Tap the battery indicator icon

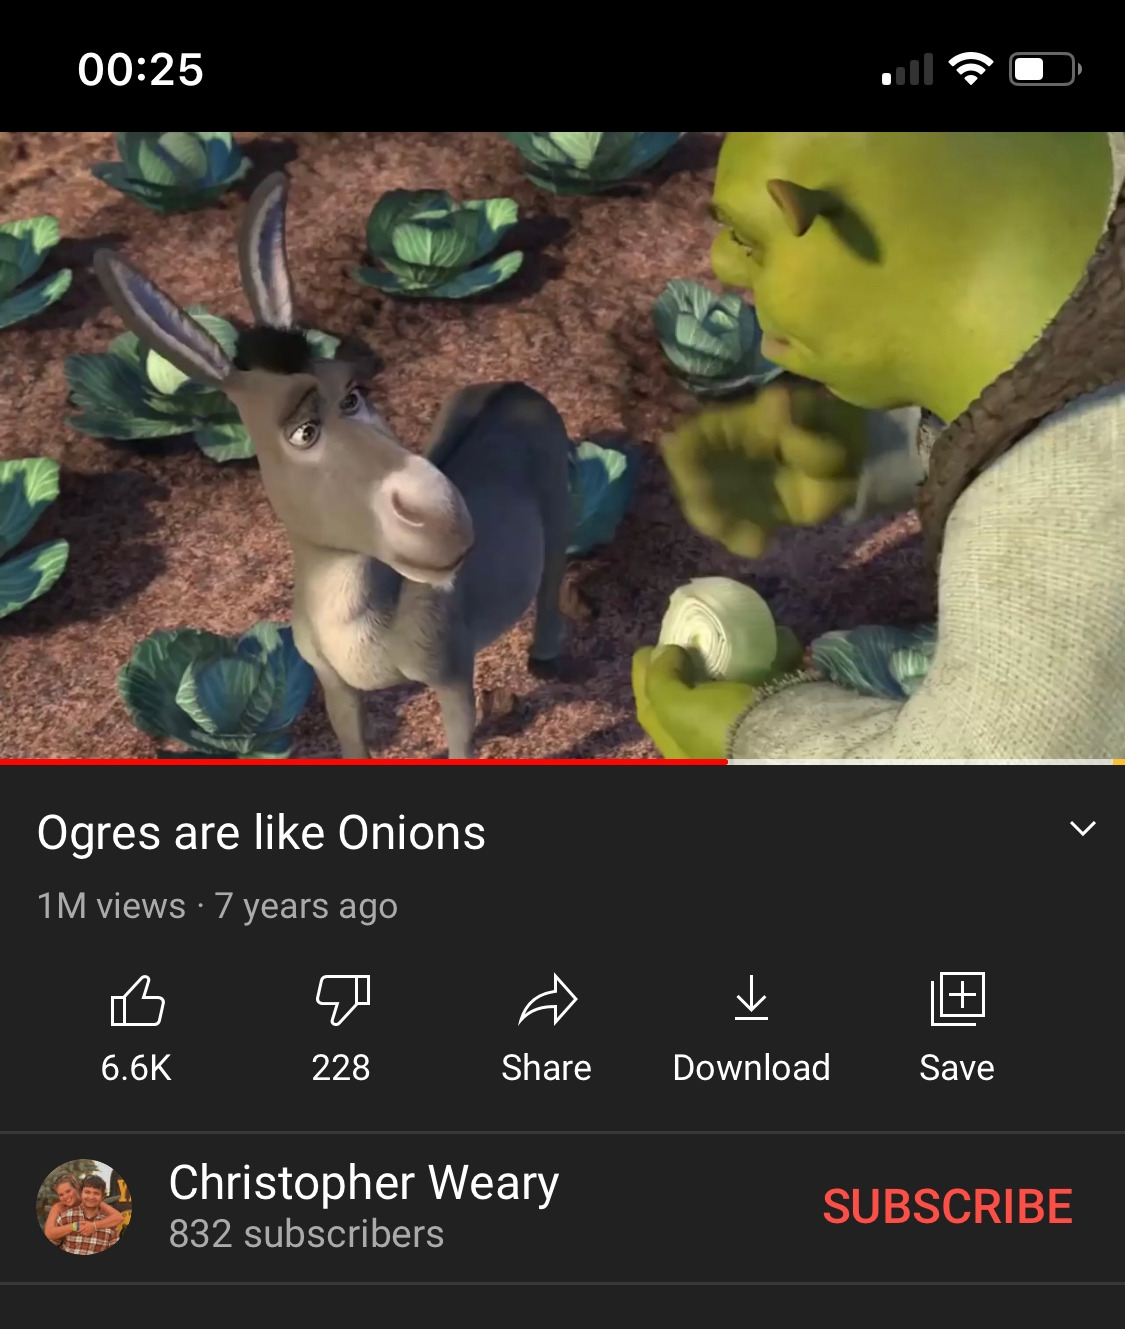1045,69
